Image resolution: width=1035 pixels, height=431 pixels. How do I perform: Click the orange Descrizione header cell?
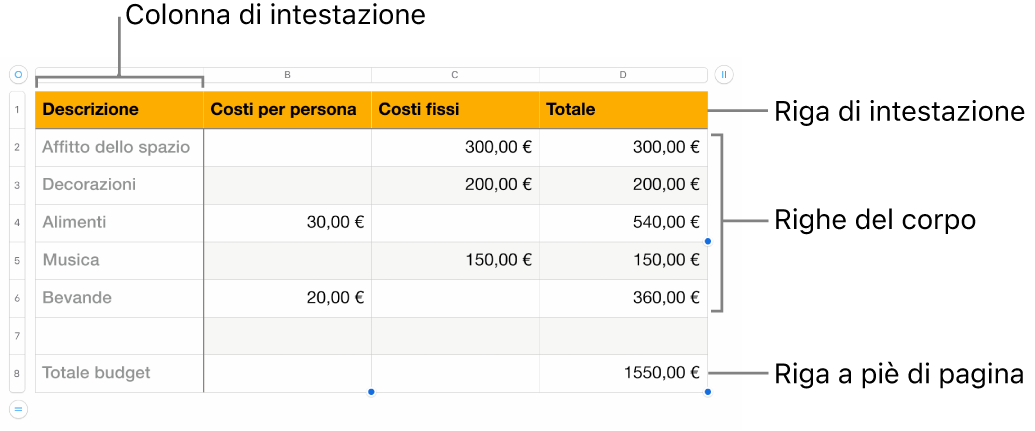(119, 110)
